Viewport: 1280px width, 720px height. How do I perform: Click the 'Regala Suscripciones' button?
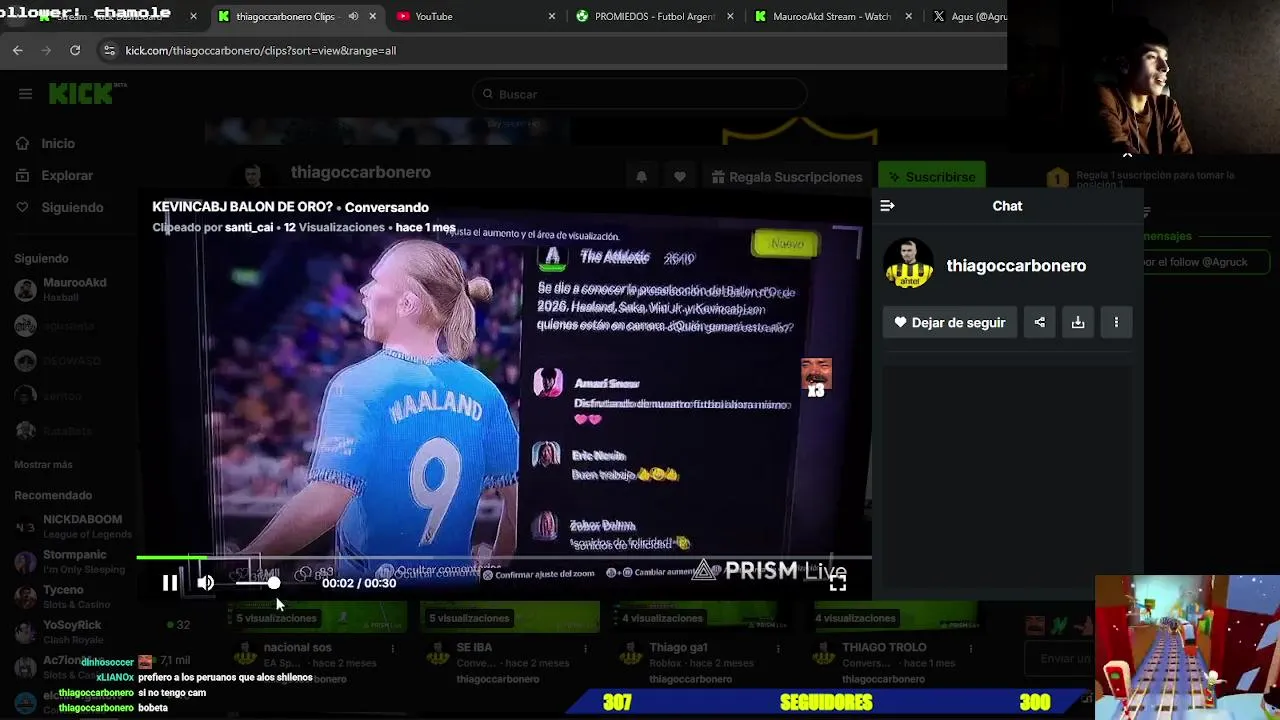(x=787, y=177)
